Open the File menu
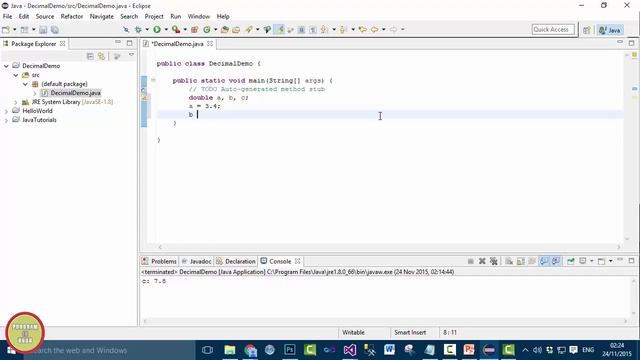The image size is (640, 360). click(x=7, y=16)
